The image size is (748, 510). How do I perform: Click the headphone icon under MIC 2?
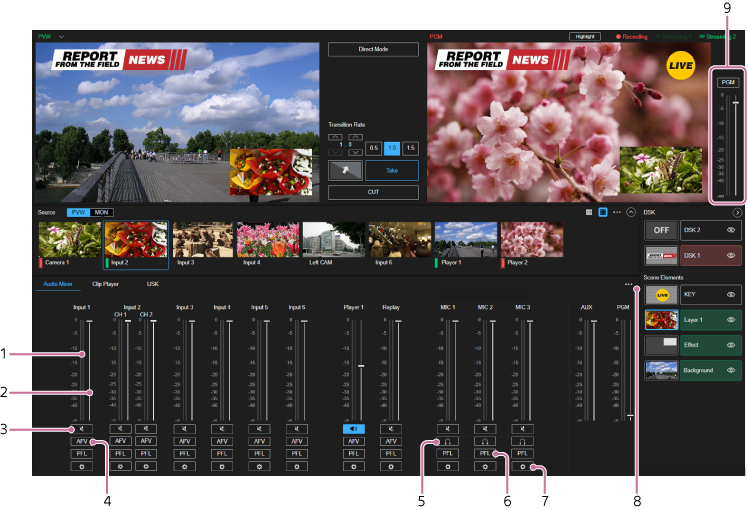point(484,441)
